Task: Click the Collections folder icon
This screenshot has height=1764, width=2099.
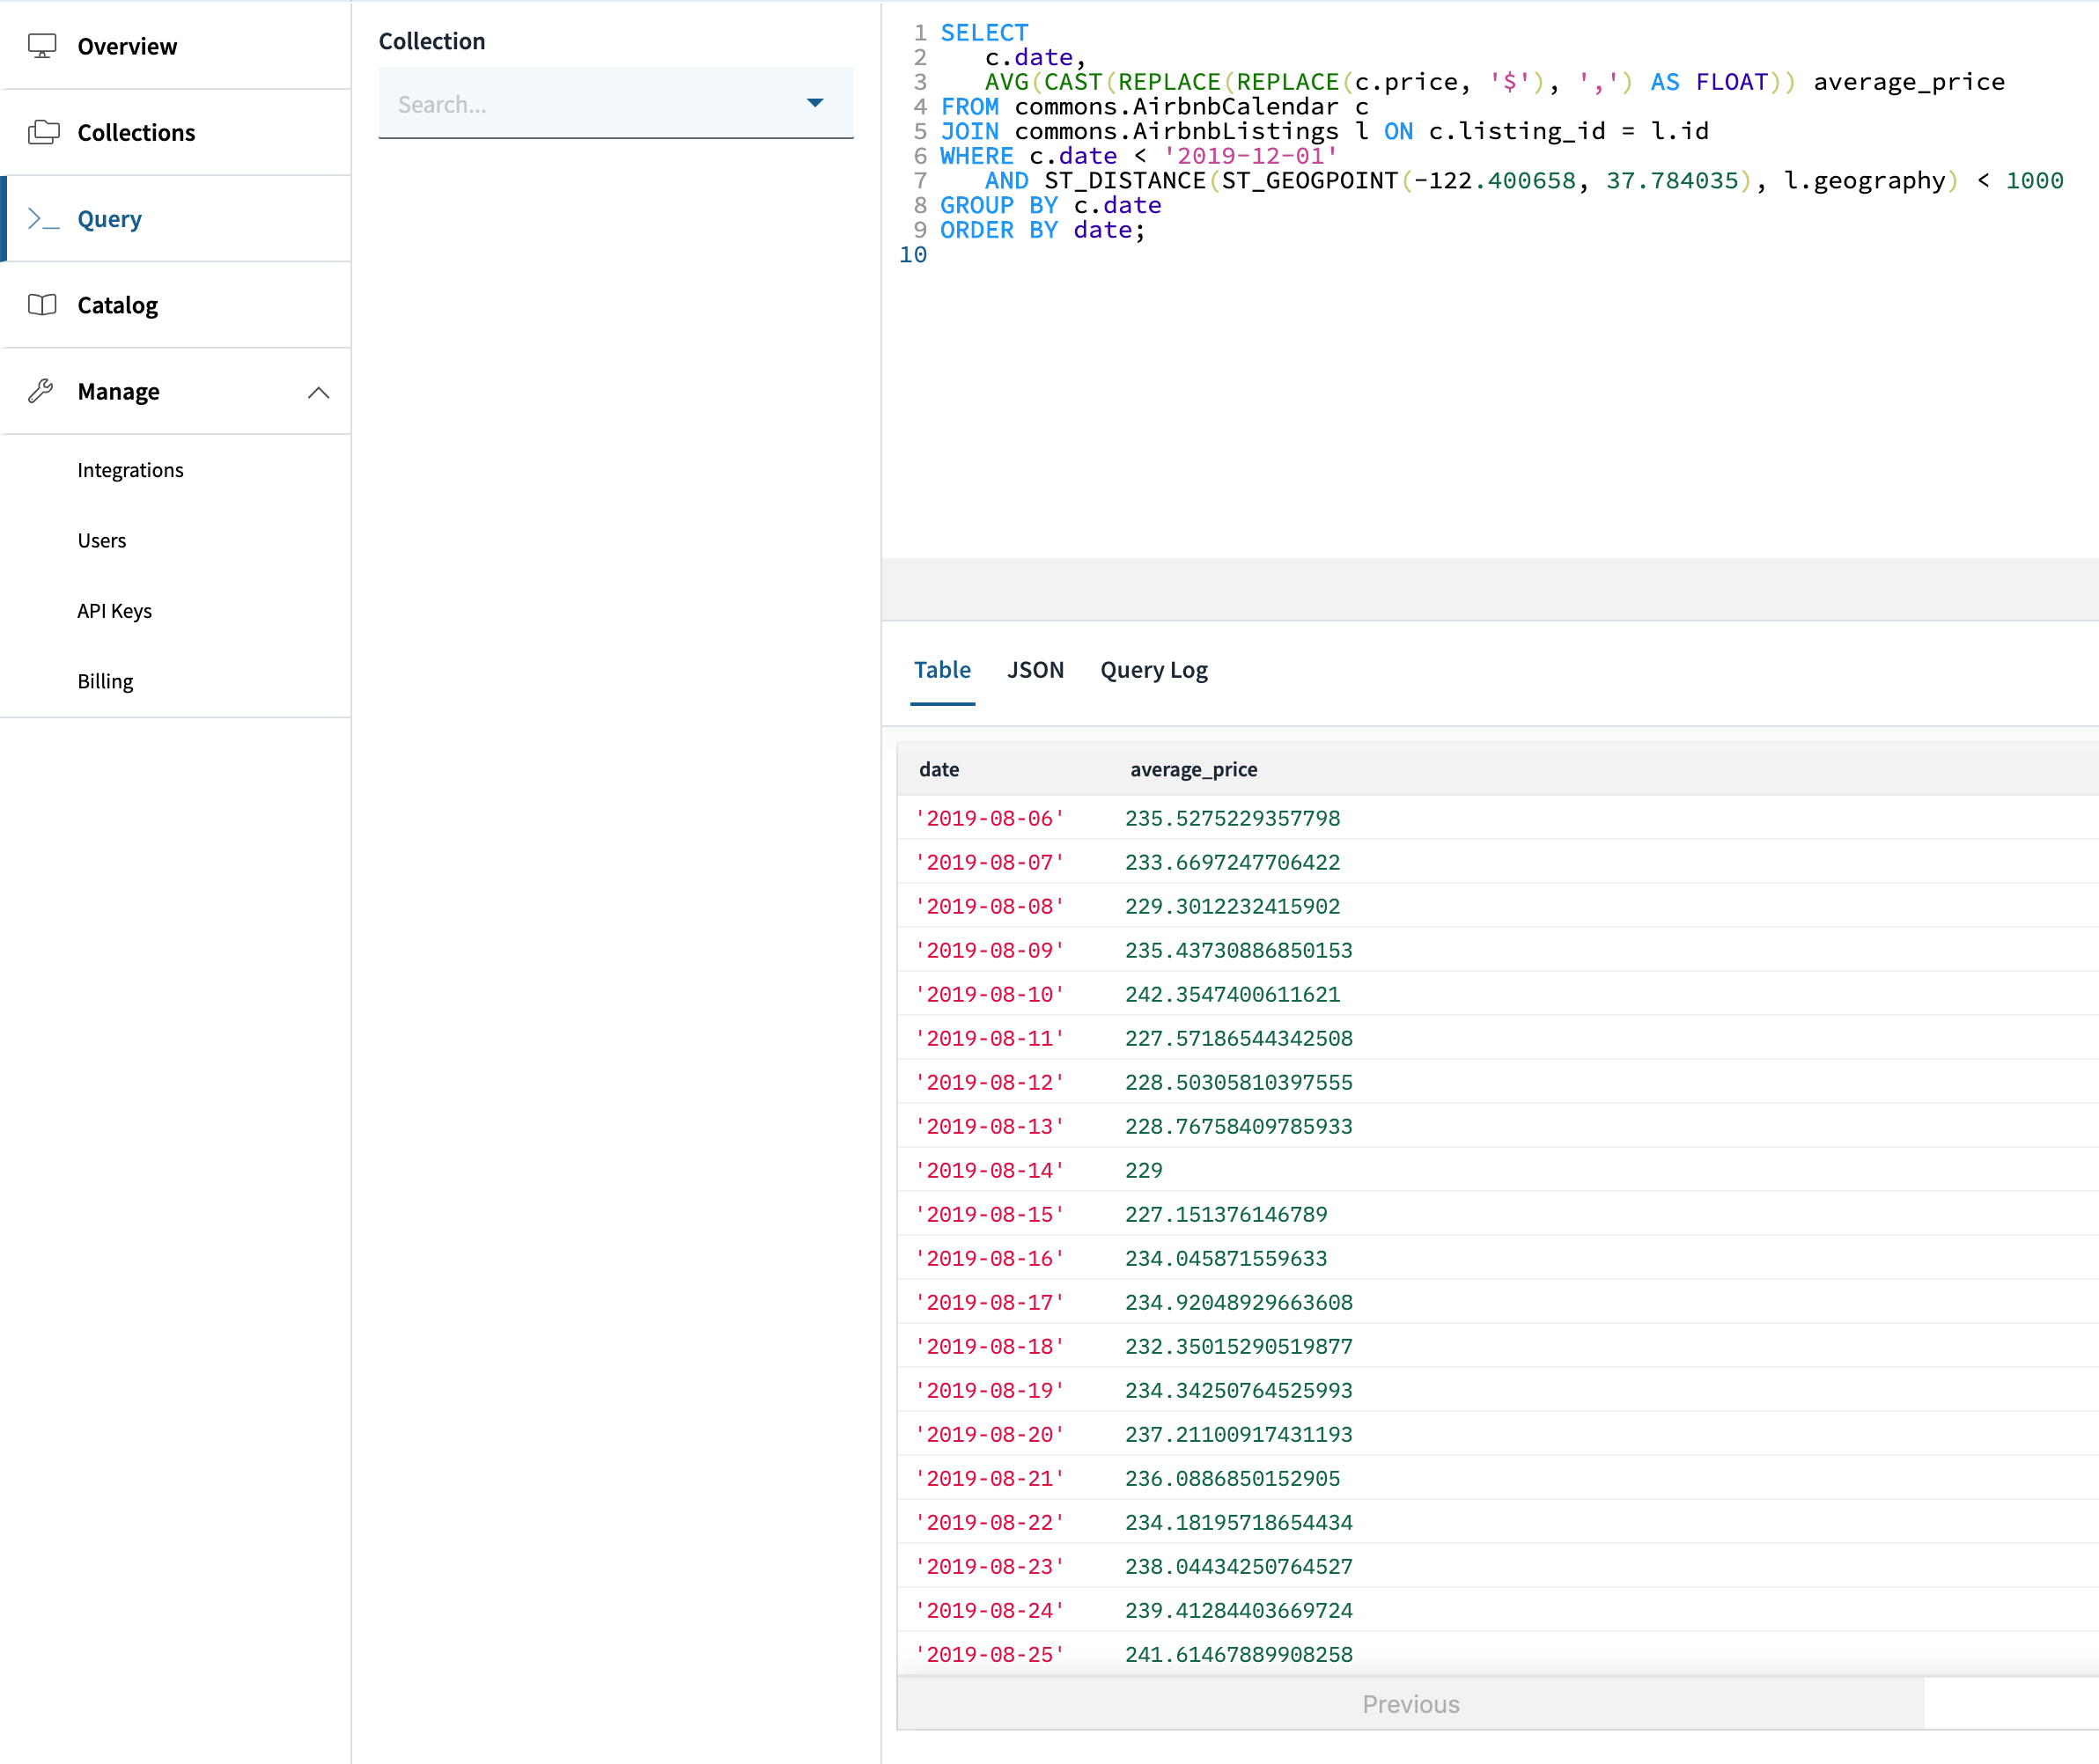Action: point(43,132)
